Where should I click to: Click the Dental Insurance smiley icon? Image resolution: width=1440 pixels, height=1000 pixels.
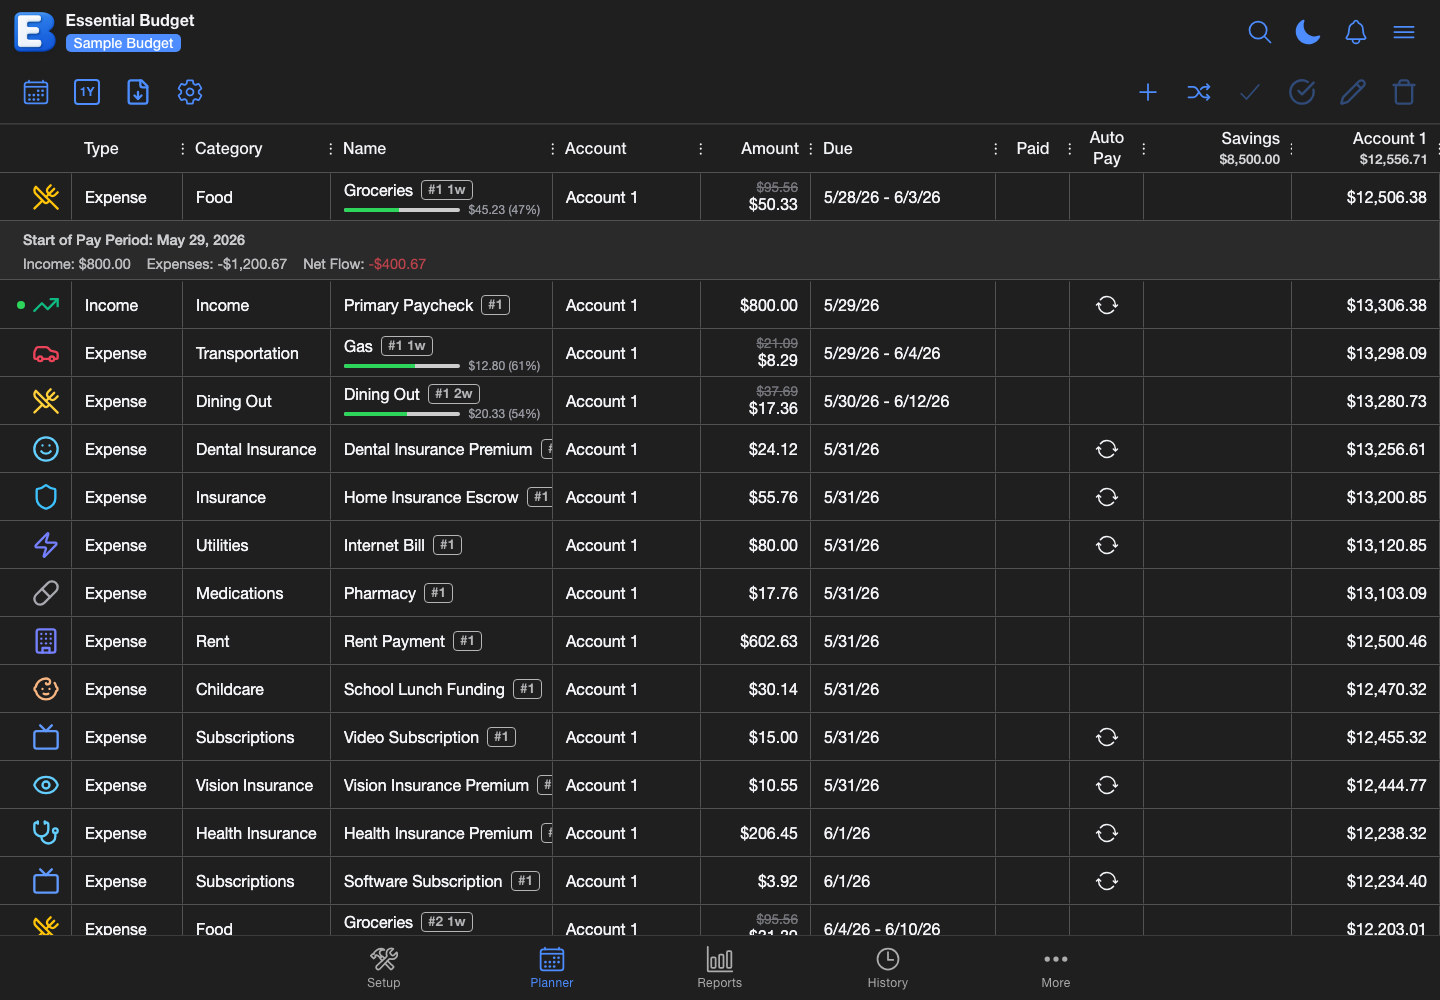click(46, 449)
